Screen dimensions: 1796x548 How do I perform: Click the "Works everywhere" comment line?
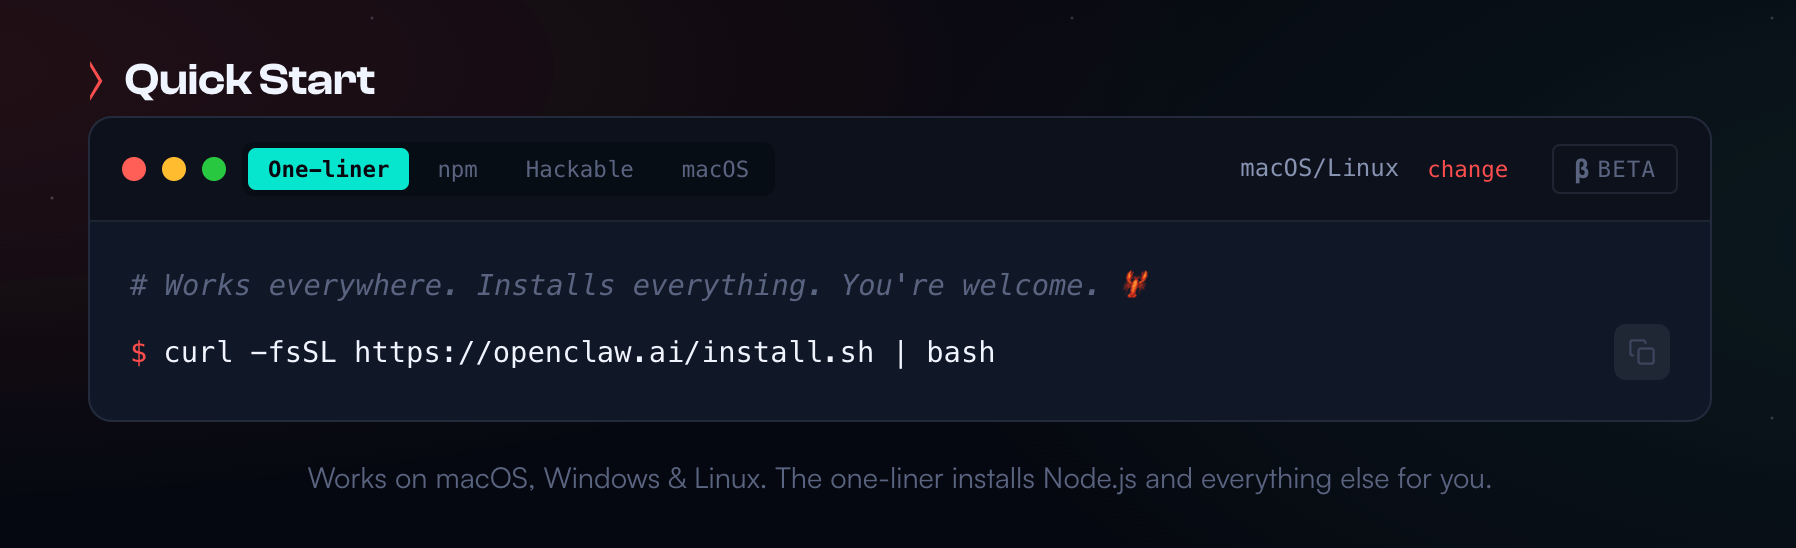point(614,285)
